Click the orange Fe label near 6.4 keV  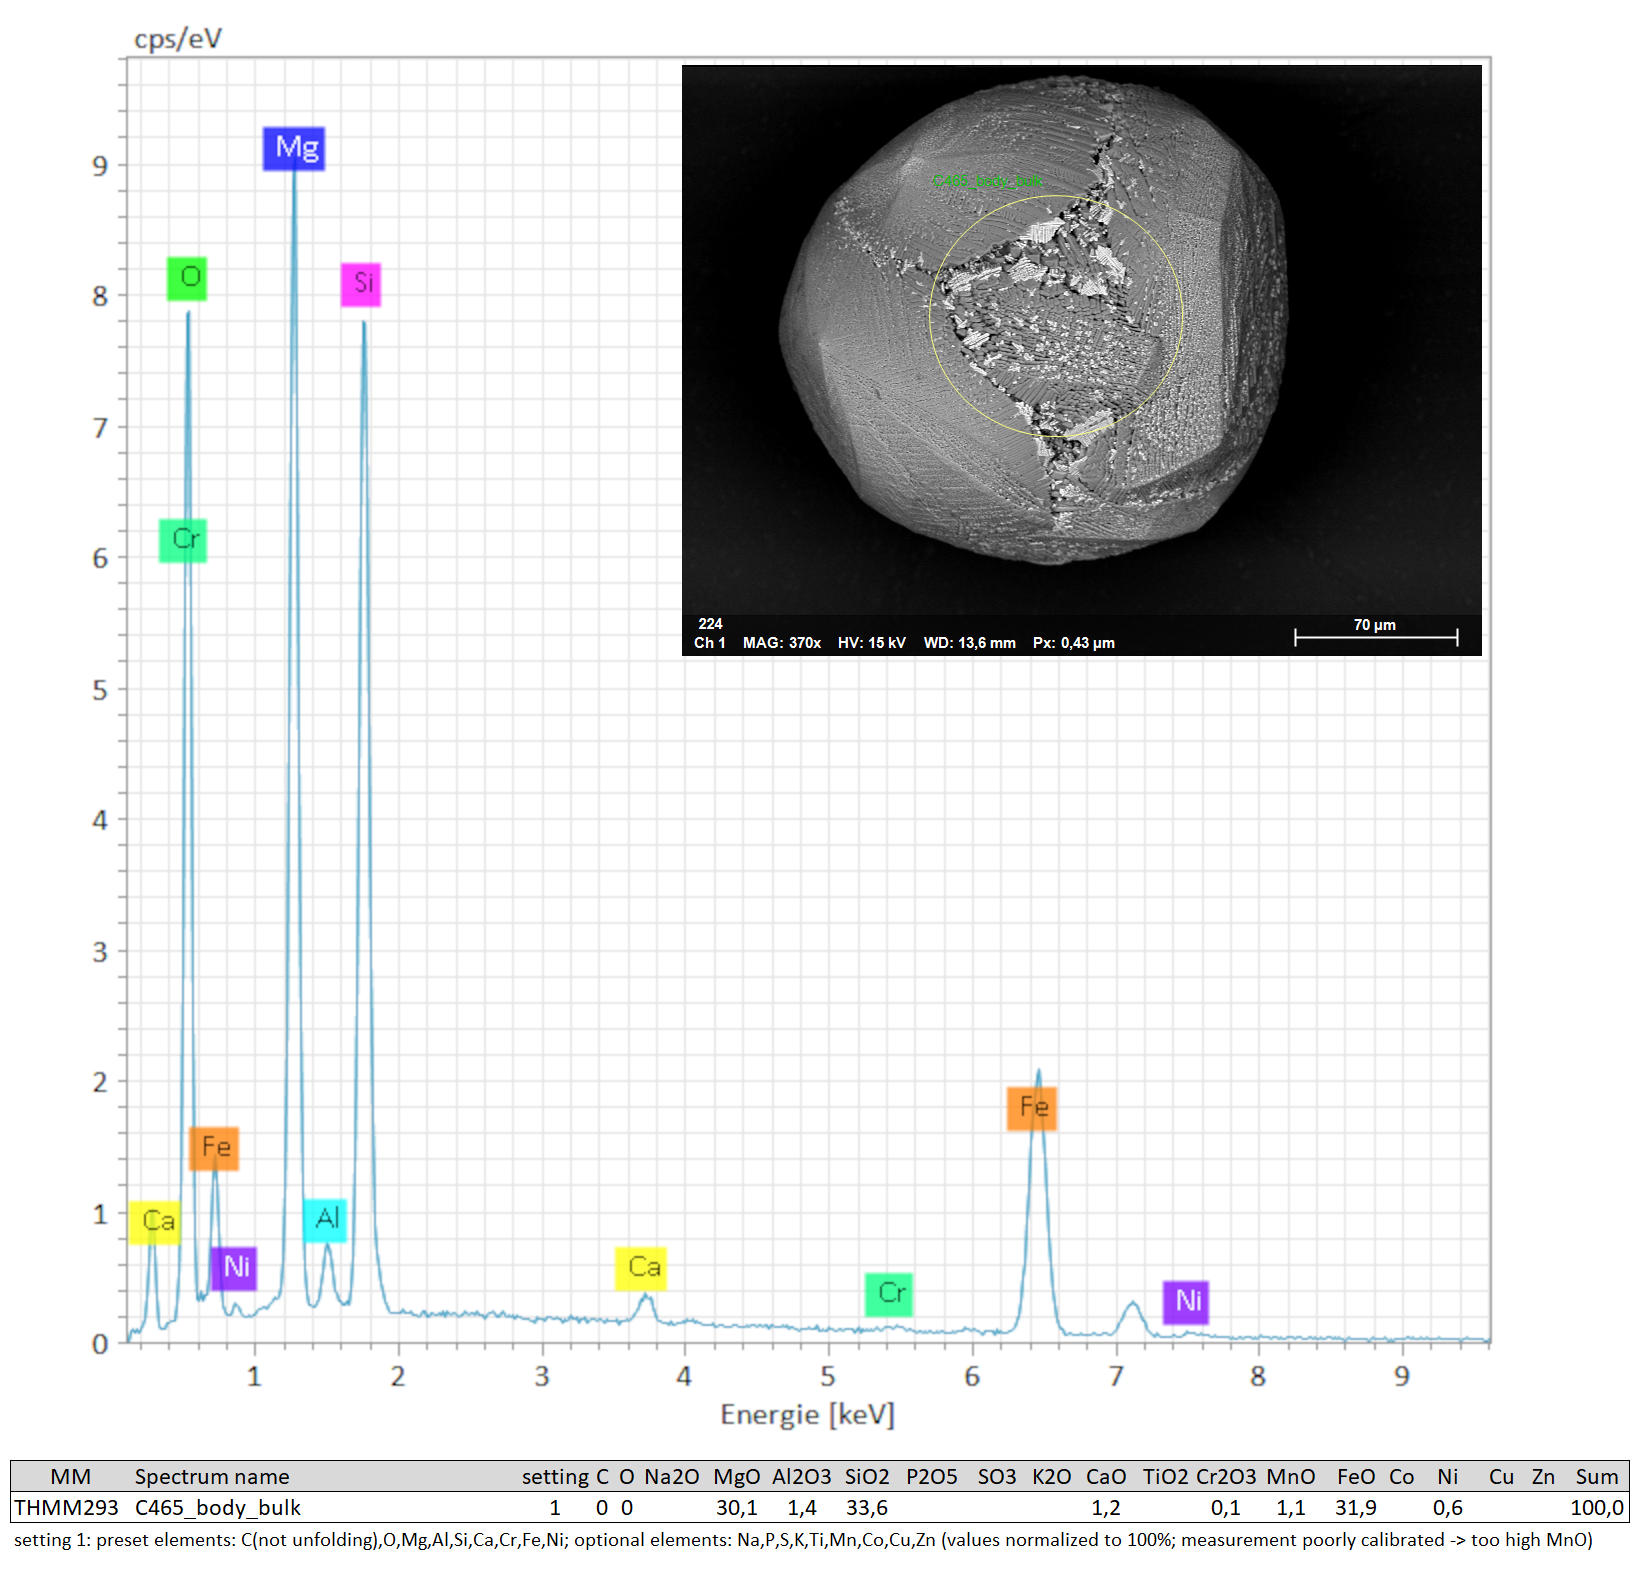pos(1032,1108)
